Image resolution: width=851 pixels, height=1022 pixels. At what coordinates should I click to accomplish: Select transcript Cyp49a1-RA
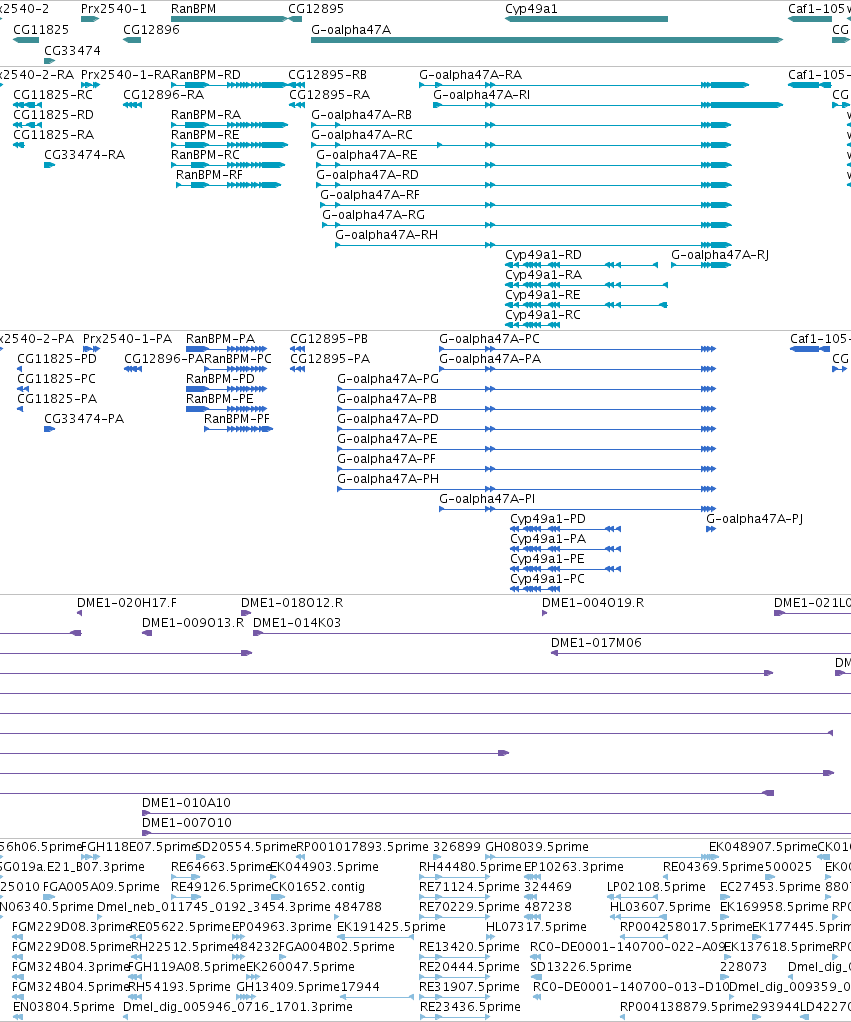click(x=543, y=275)
